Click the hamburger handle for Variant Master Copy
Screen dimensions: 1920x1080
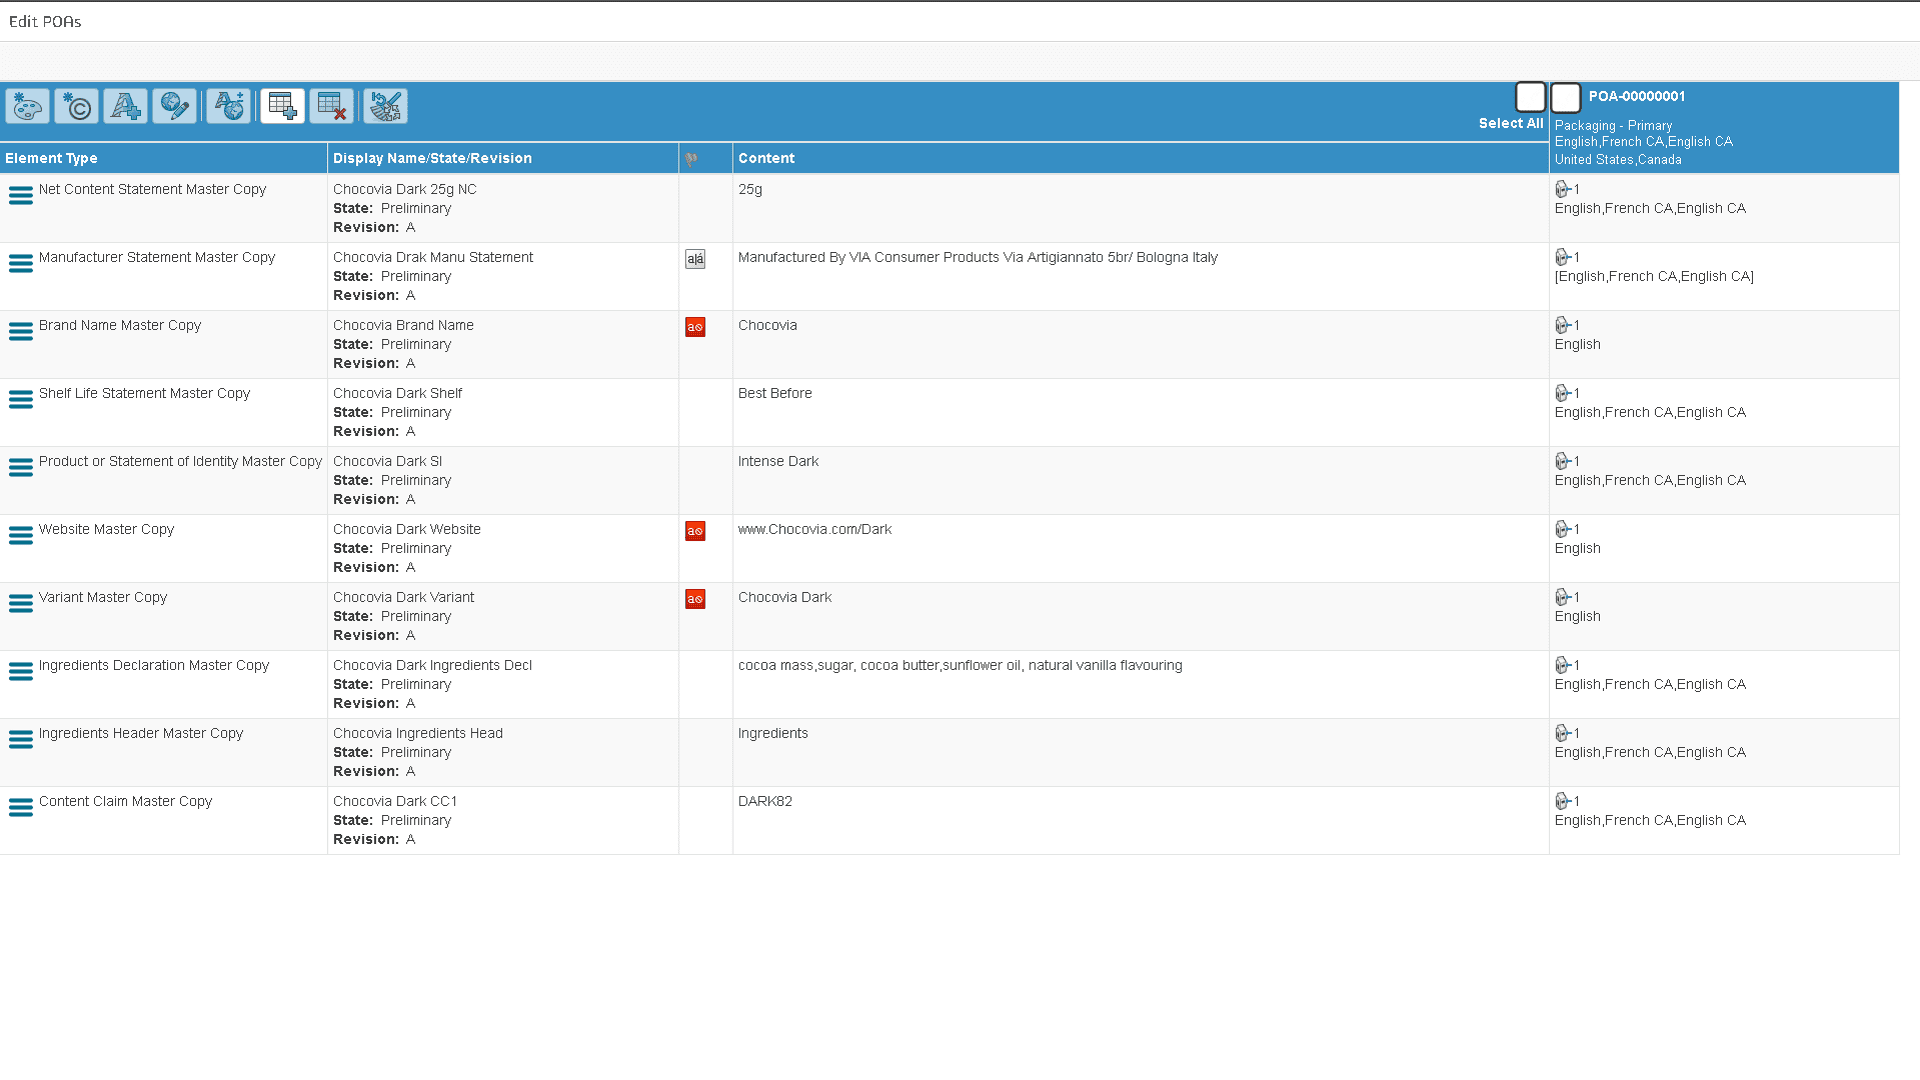point(20,604)
